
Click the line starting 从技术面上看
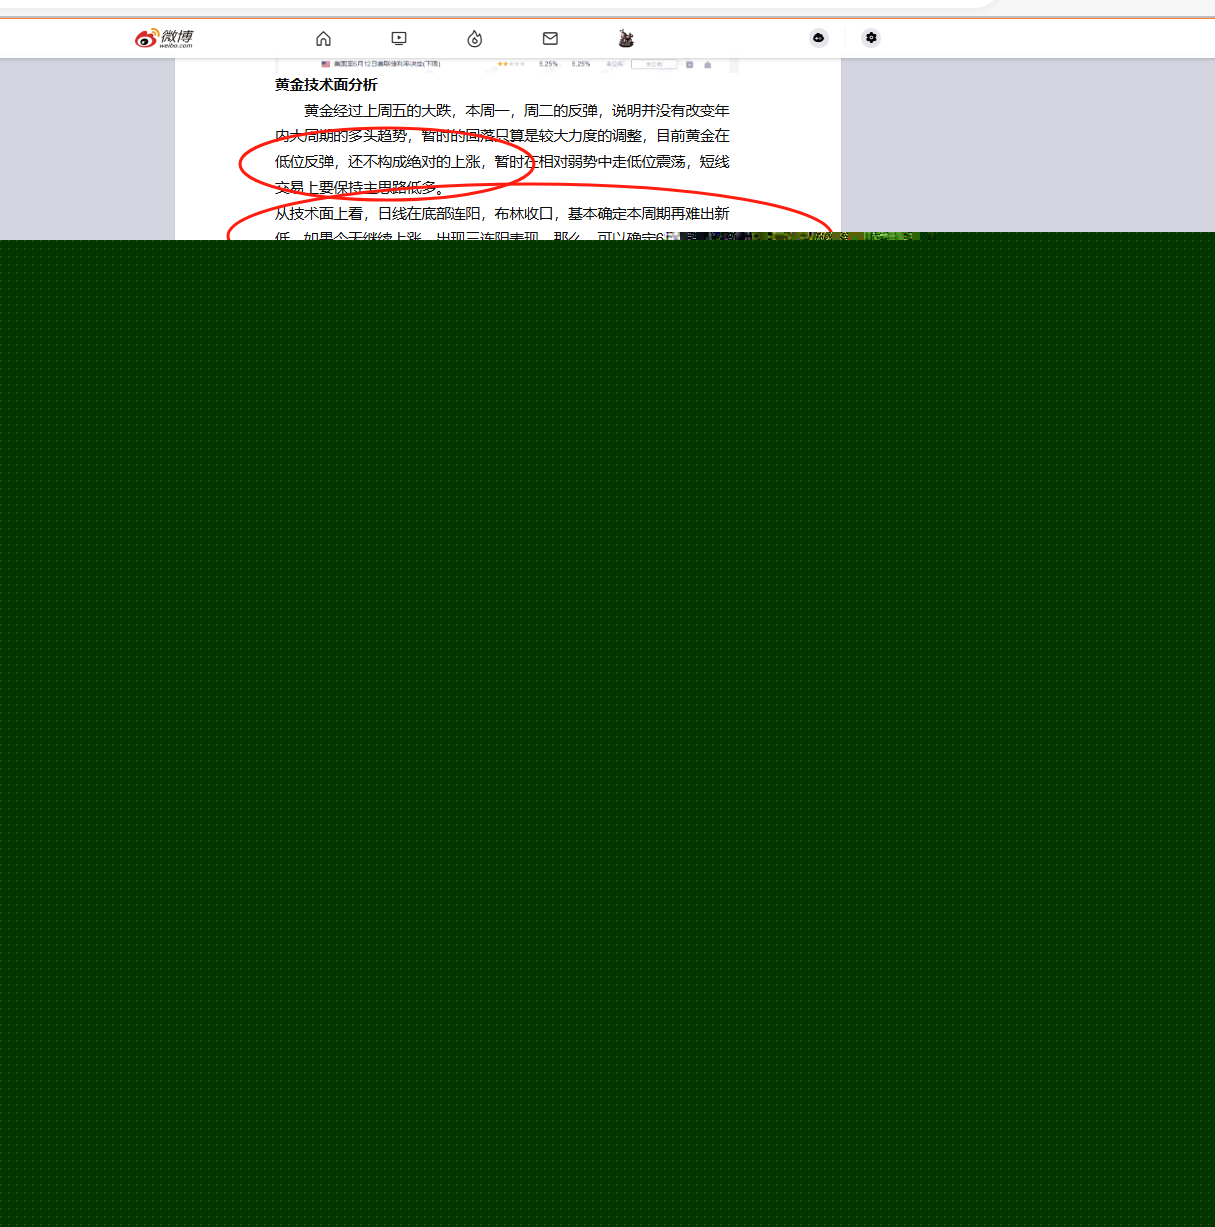coord(502,213)
